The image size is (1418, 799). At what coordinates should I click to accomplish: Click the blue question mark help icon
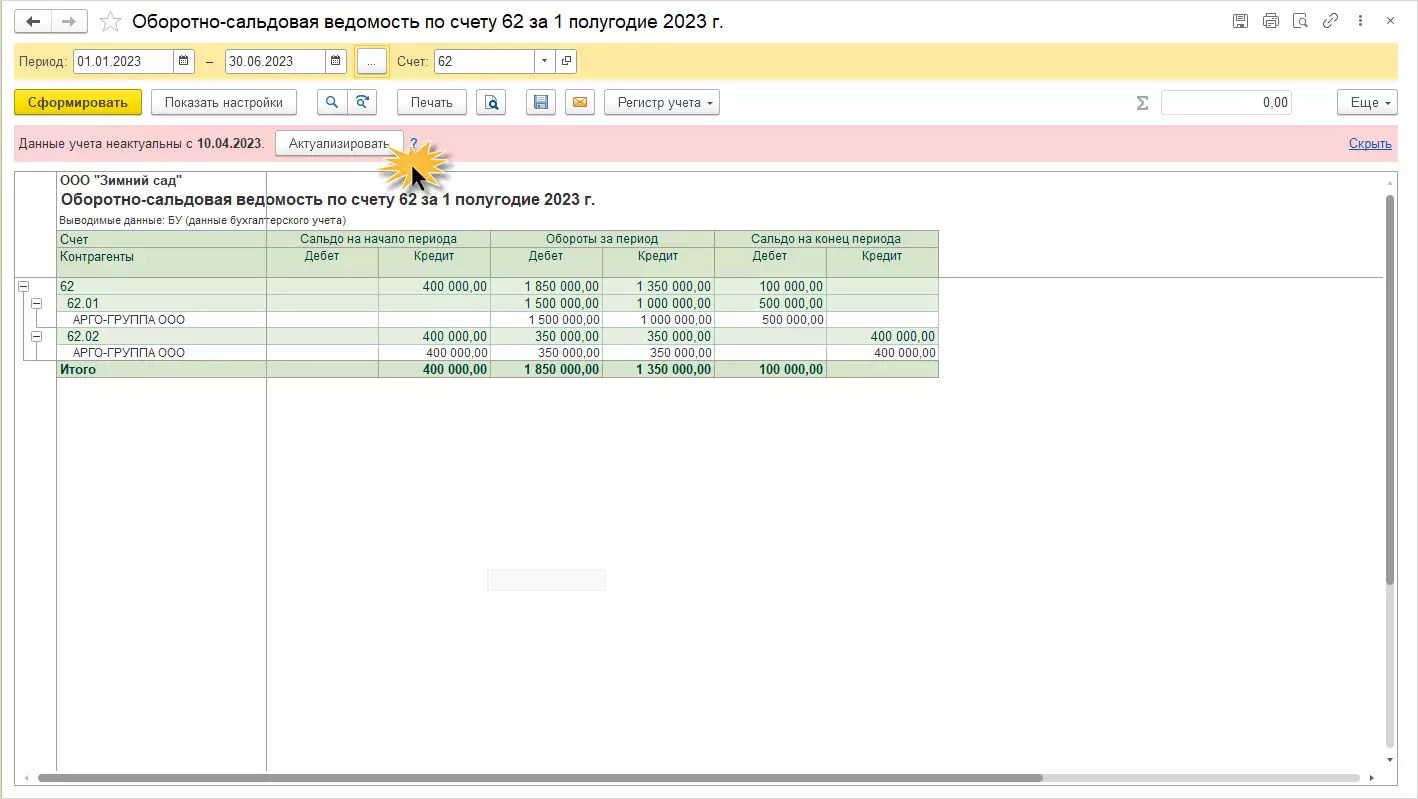(x=414, y=143)
